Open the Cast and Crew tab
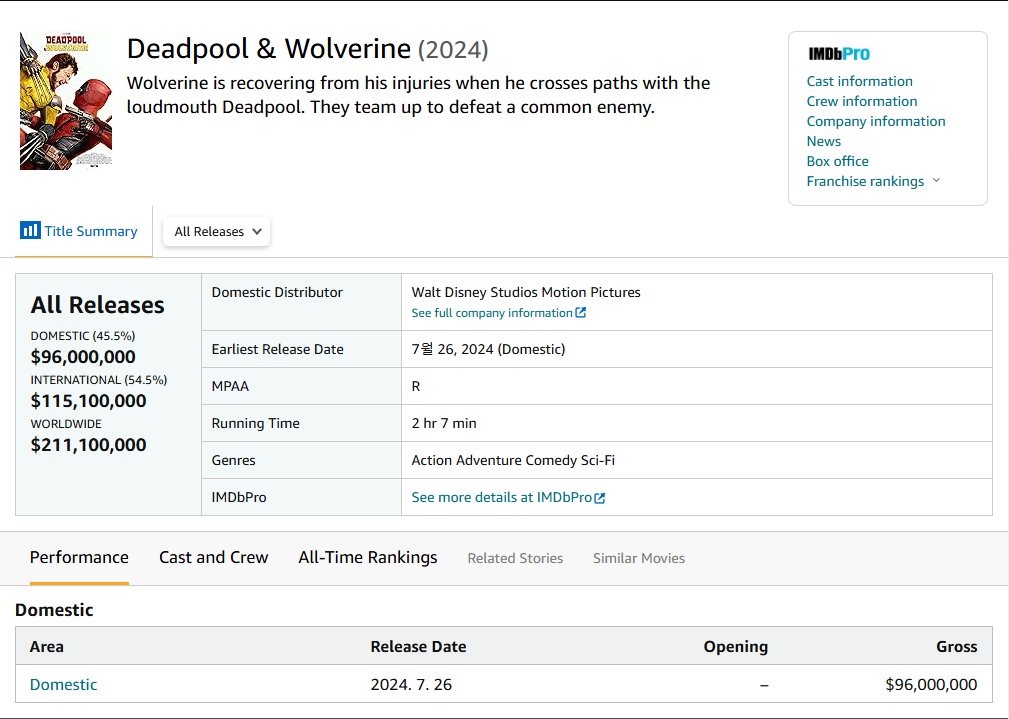The height and width of the screenshot is (719, 1009). click(213, 557)
